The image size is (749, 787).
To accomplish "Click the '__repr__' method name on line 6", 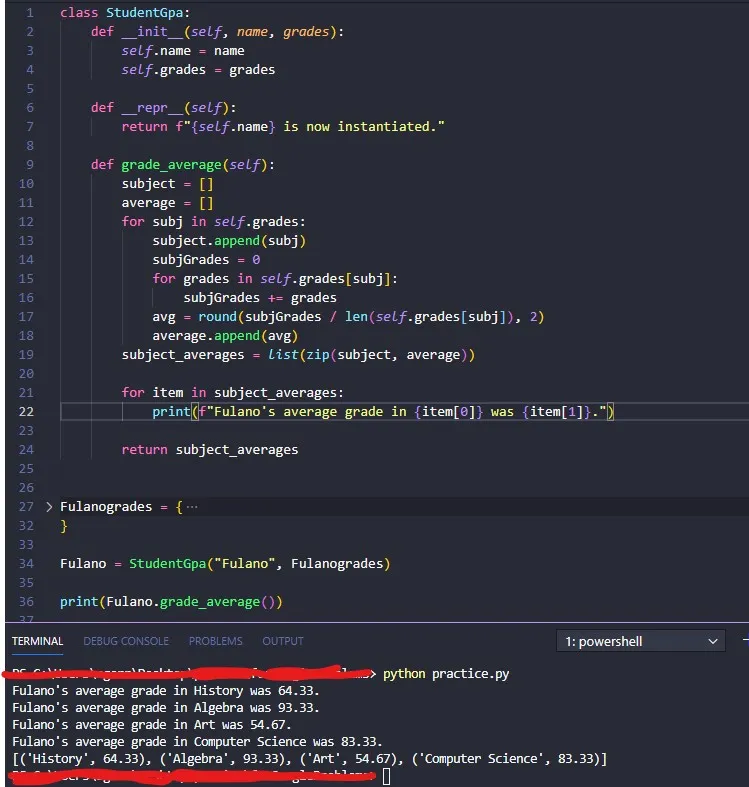I will [152, 107].
